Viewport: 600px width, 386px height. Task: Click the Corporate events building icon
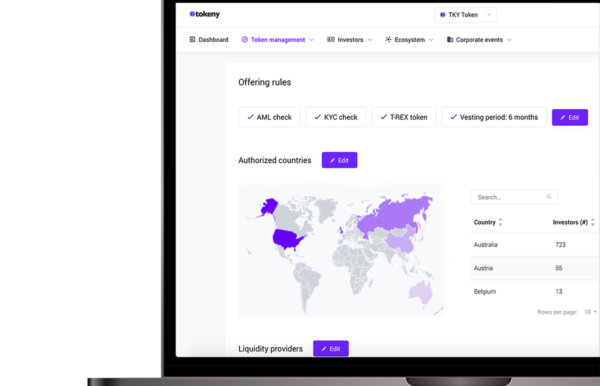pyautogui.click(x=450, y=39)
